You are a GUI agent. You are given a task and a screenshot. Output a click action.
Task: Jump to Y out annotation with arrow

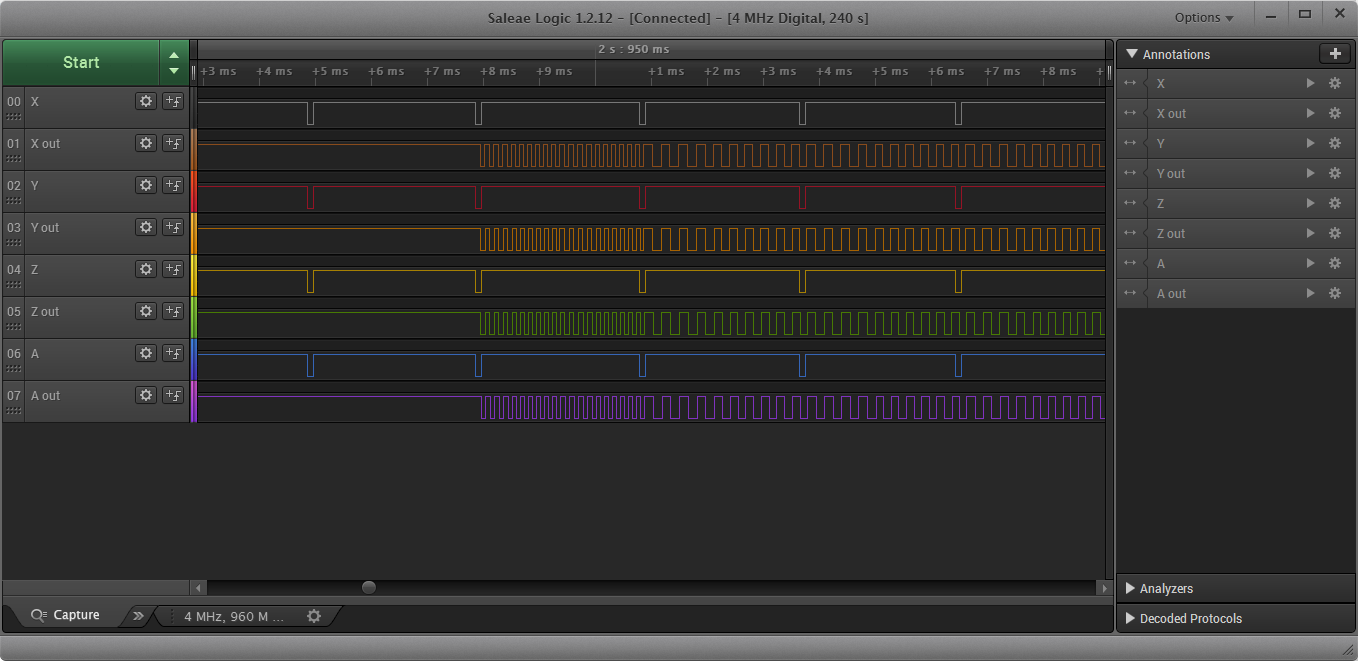(1310, 174)
